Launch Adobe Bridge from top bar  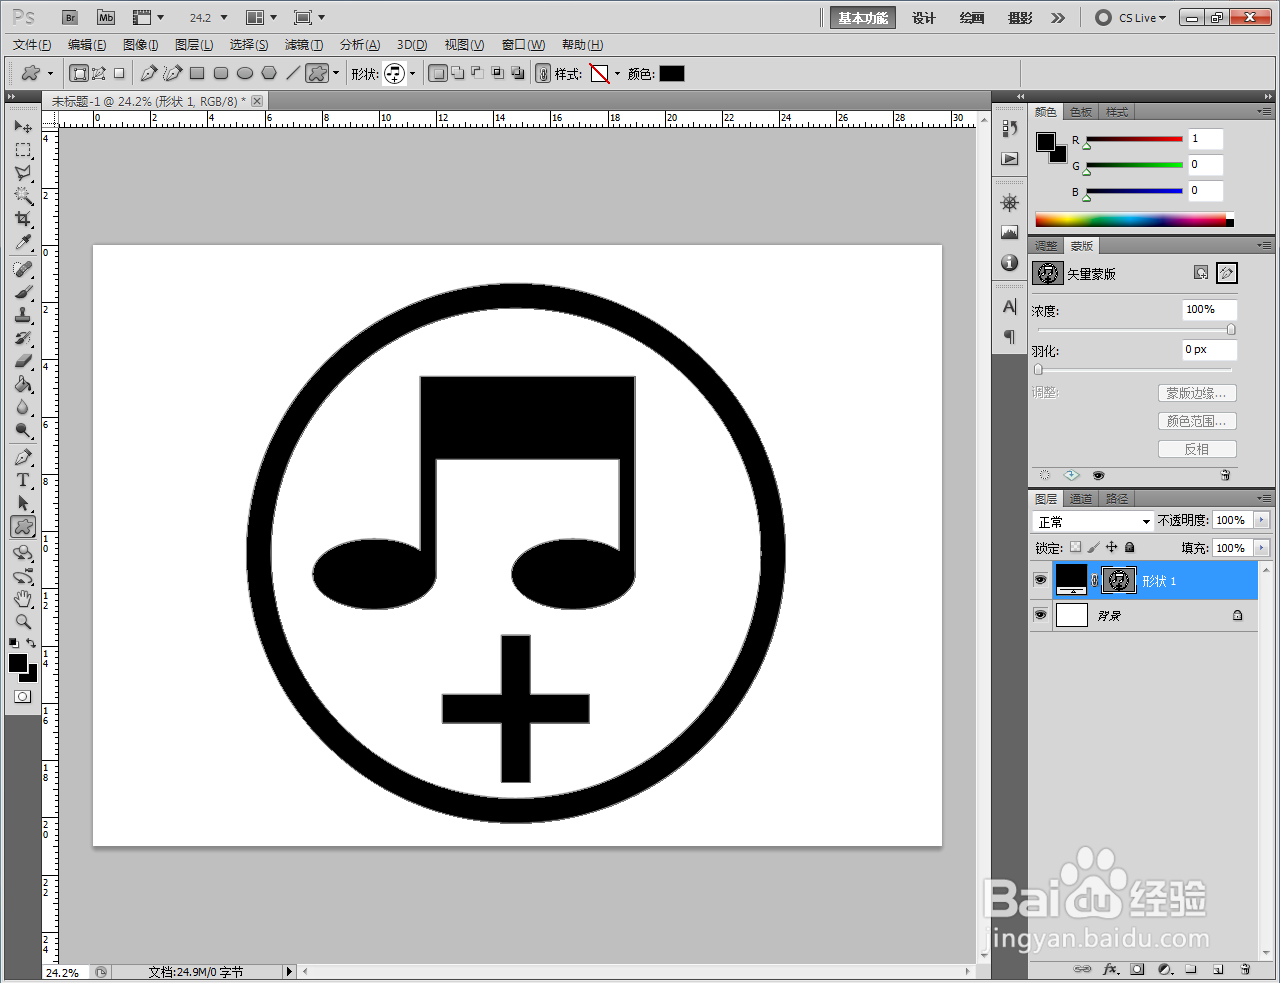[x=70, y=18]
